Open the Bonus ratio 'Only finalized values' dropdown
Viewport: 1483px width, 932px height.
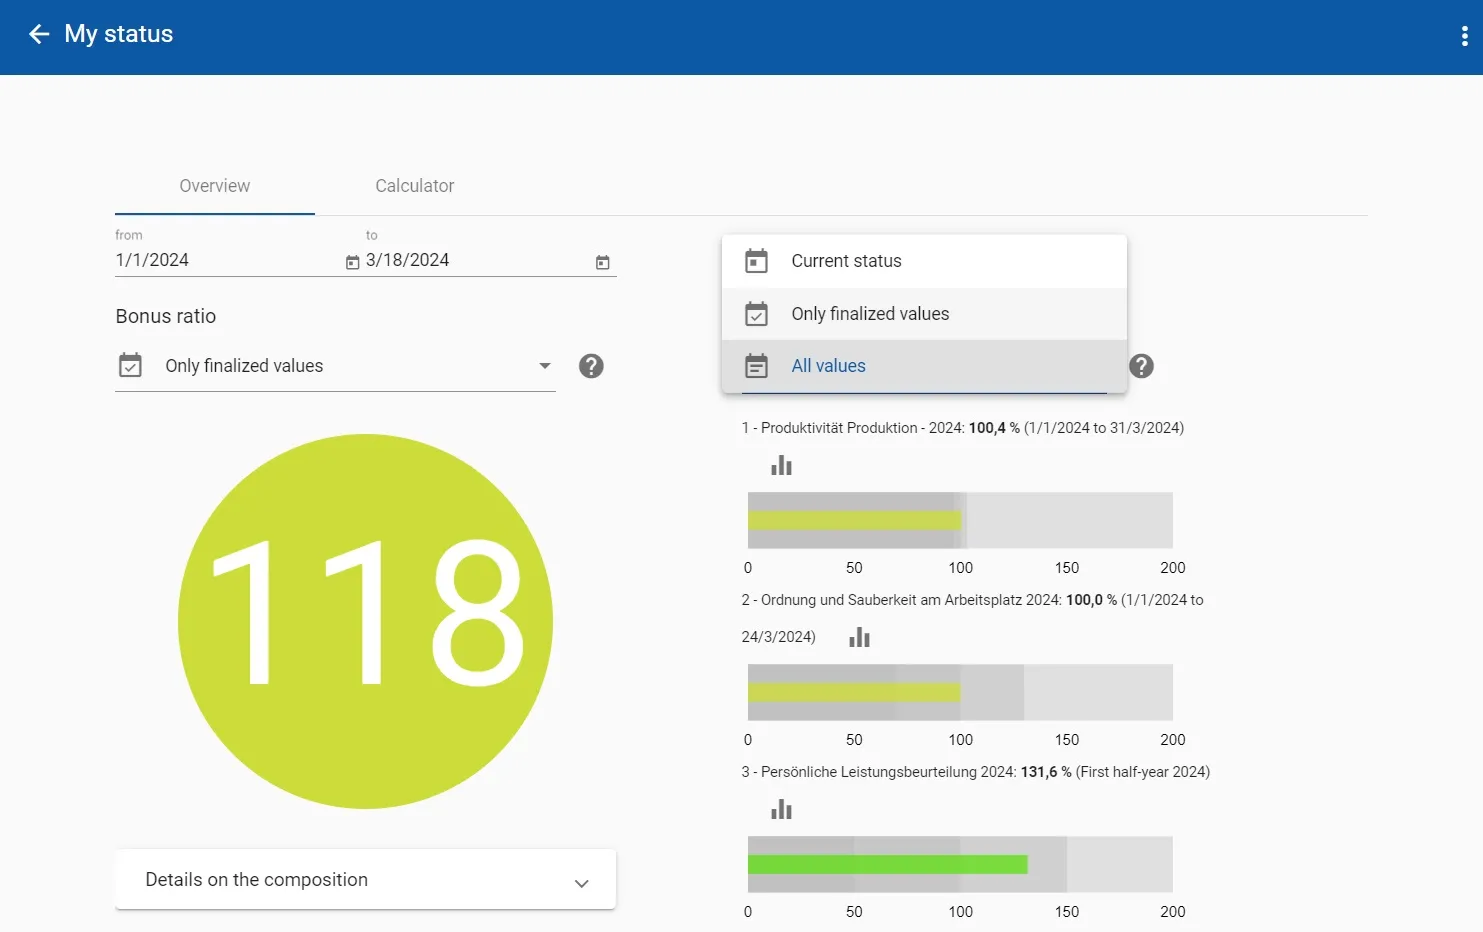335,366
